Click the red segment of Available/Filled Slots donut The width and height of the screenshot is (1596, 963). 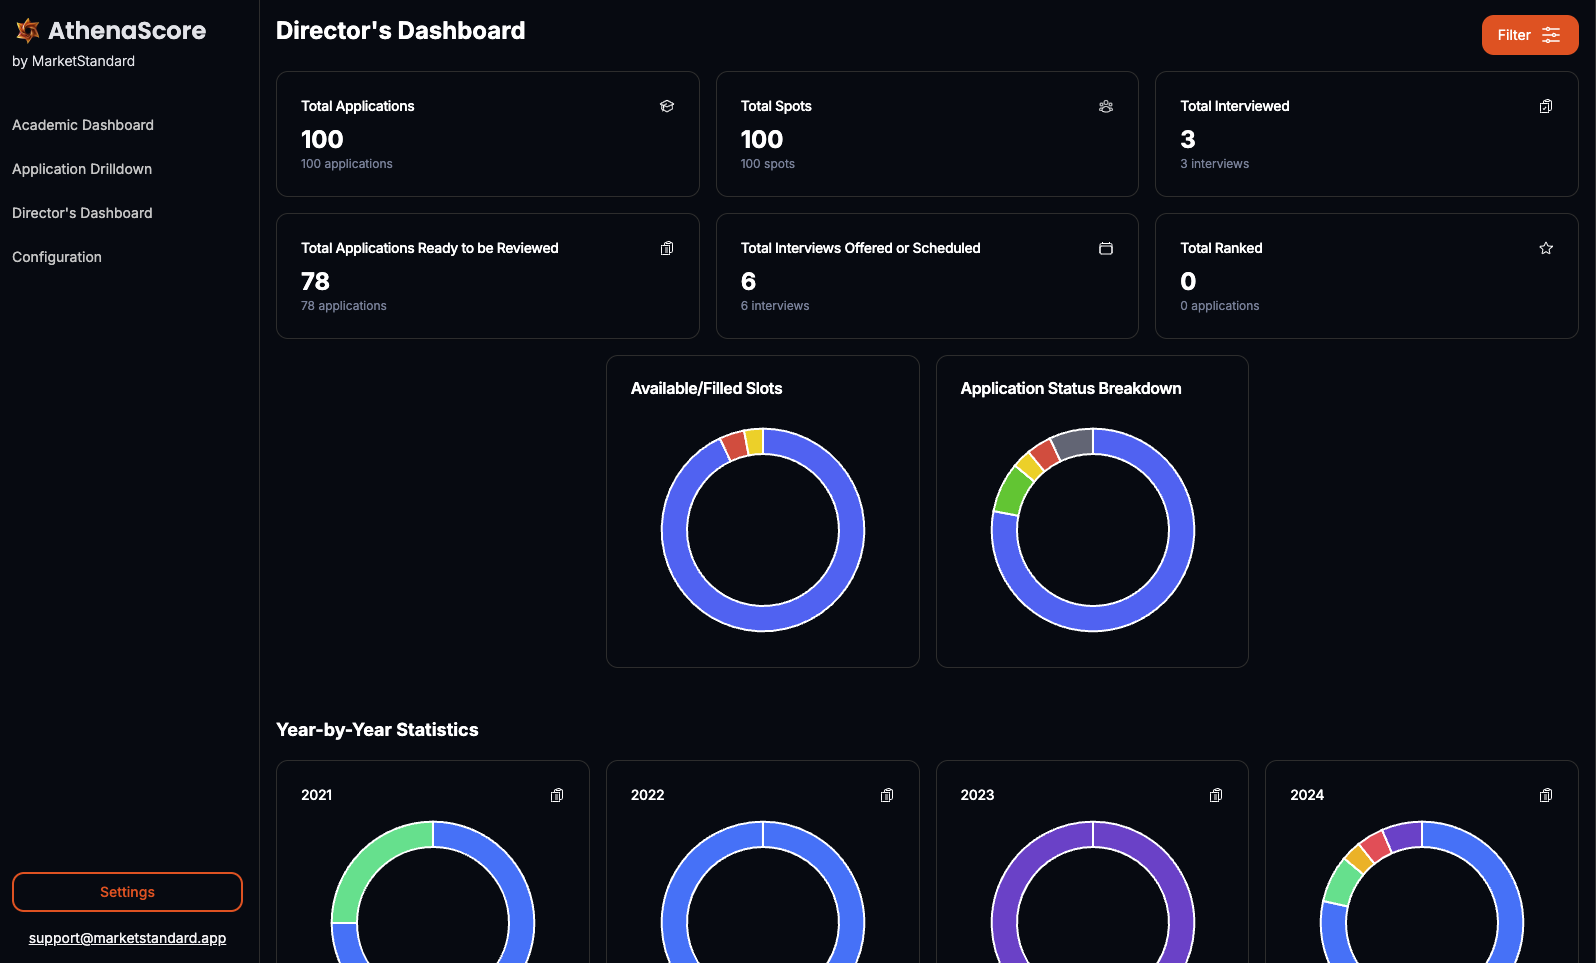735,445
